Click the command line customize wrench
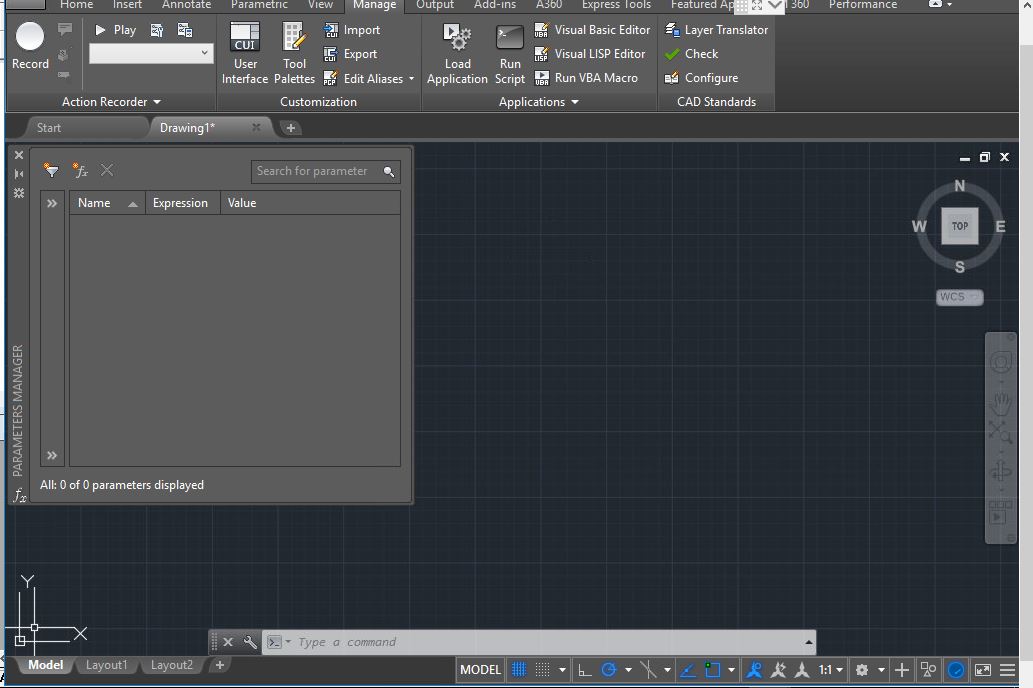This screenshot has height=688, width=1033. click(x=250, y=642)
